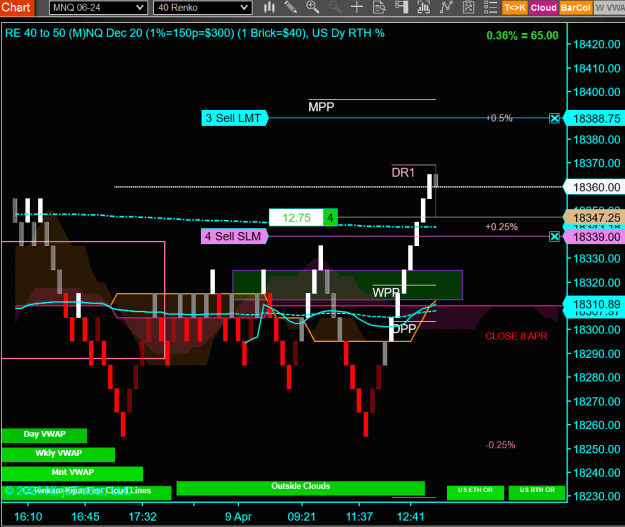The image size is (625, 527).
Task: Click the Wkly VWAP button
Action: click(58, 454)
